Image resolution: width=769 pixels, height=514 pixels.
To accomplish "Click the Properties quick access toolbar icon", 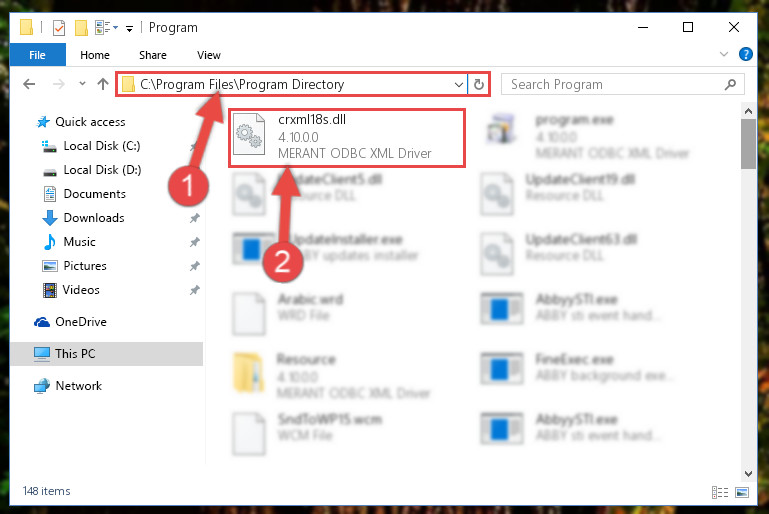I will (x=59, y=28).
